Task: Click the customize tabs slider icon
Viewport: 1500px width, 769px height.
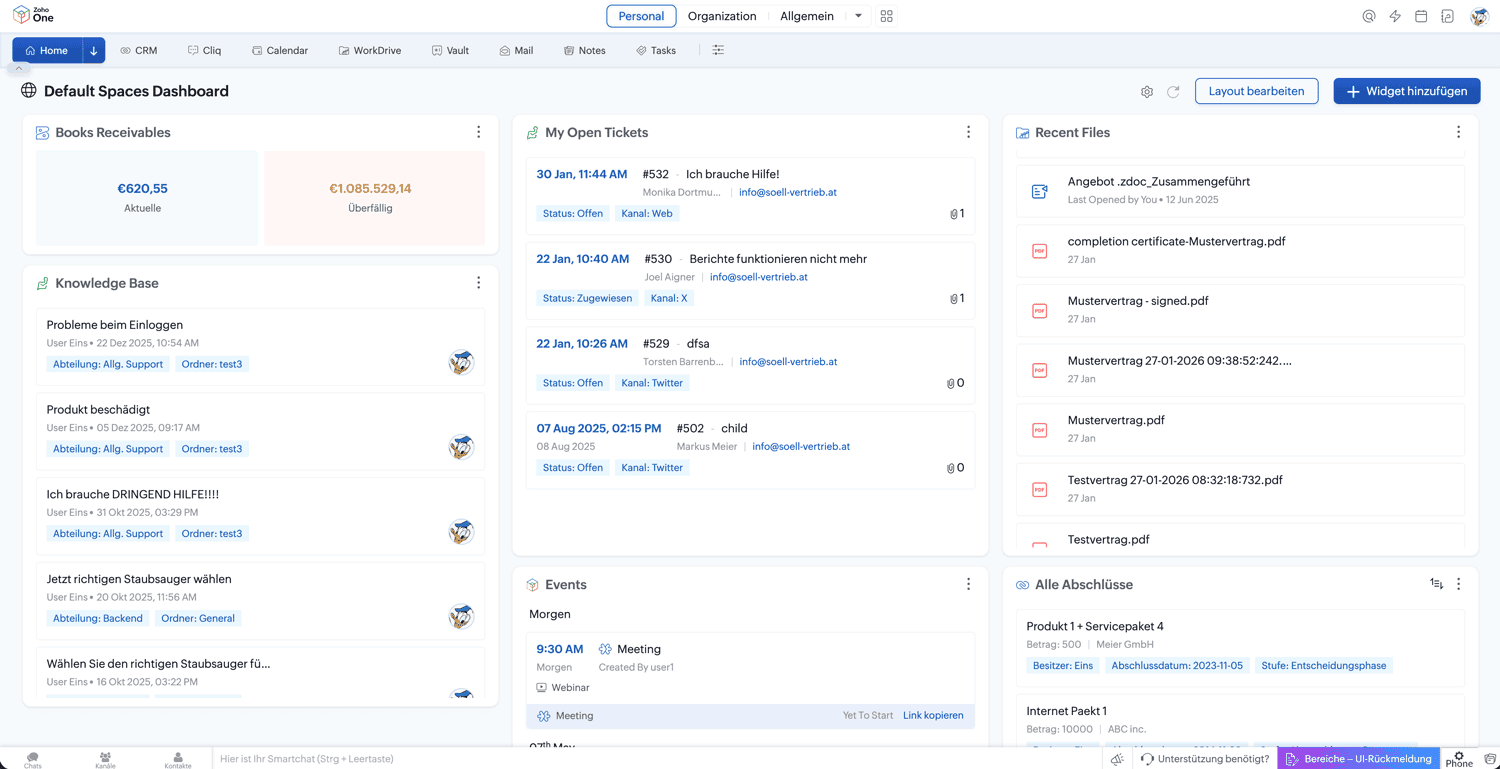Action: (x=718, y=50)
